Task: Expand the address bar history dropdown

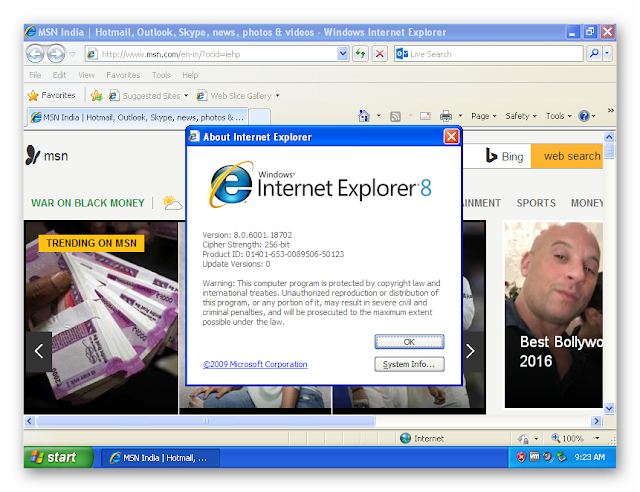Action: pyautogui.click(x=343, y=54)
